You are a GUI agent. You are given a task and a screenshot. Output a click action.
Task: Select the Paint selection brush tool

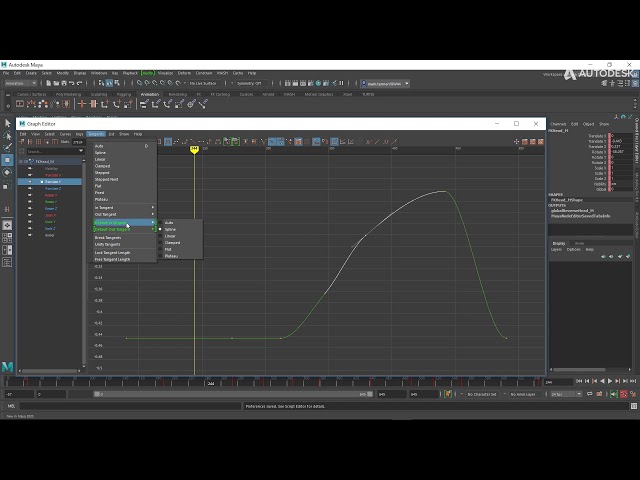(x=7, y=147)
